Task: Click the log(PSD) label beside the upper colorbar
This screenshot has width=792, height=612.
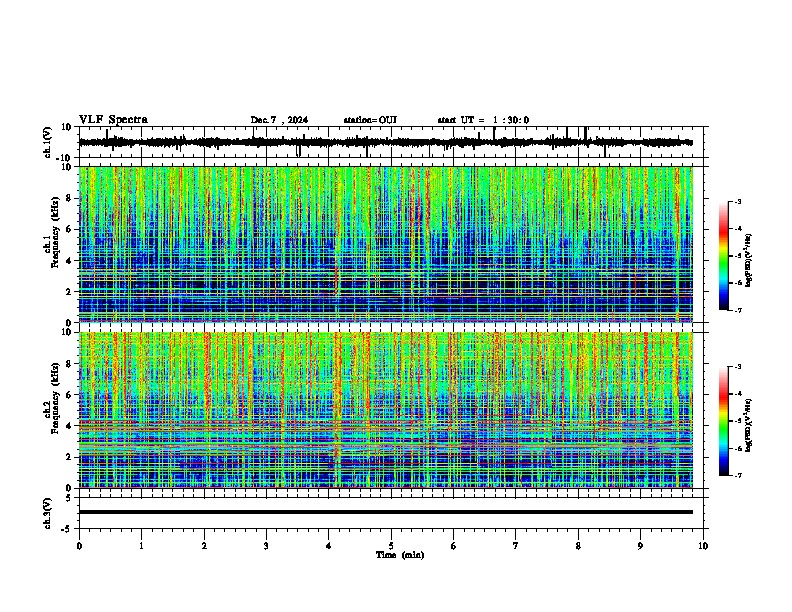Action: click(x=749, y=260)
